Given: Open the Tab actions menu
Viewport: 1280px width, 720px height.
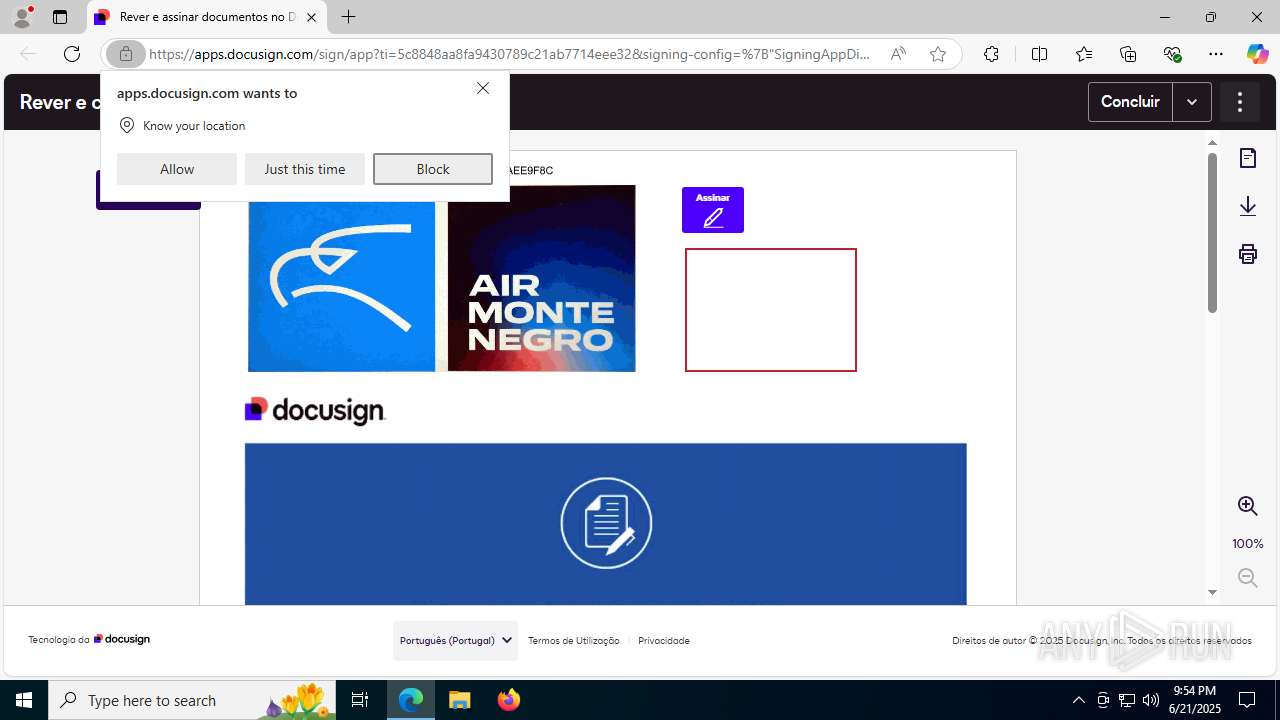Looking at the screenshot, I should point(60,17).
